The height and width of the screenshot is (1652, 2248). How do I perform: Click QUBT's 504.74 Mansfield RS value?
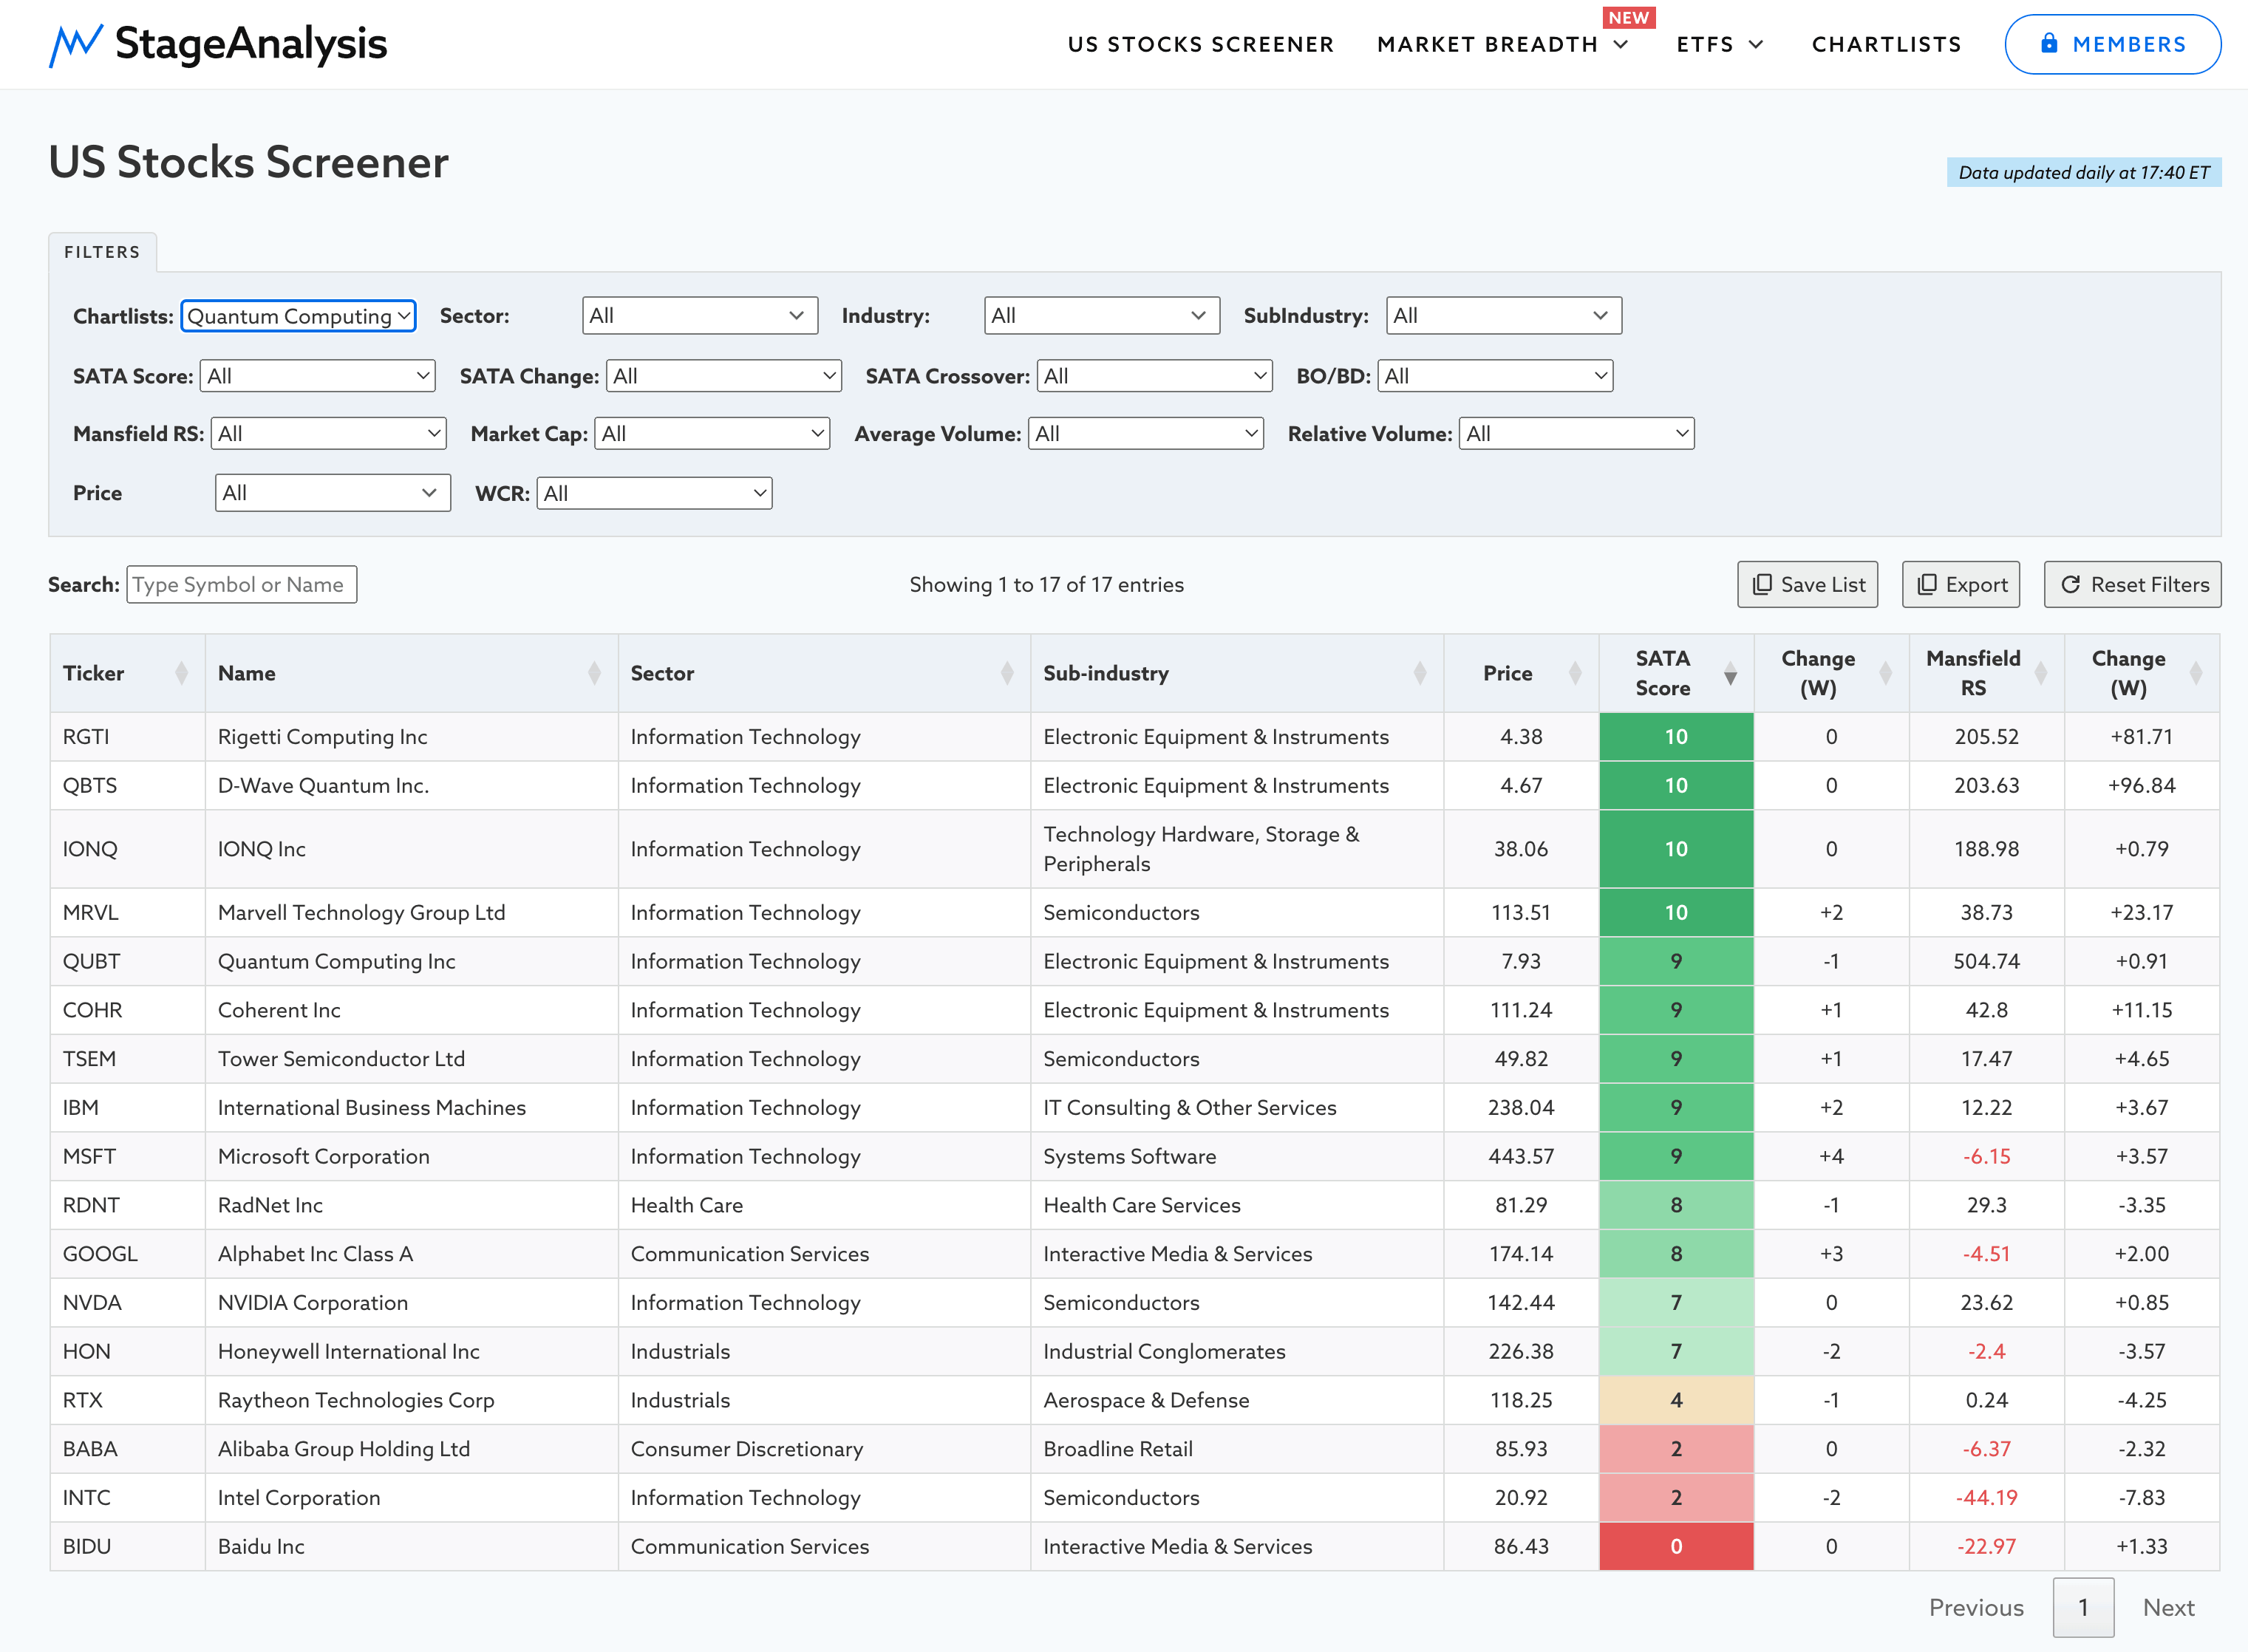pyautogui.click(x=1986, y=962)
